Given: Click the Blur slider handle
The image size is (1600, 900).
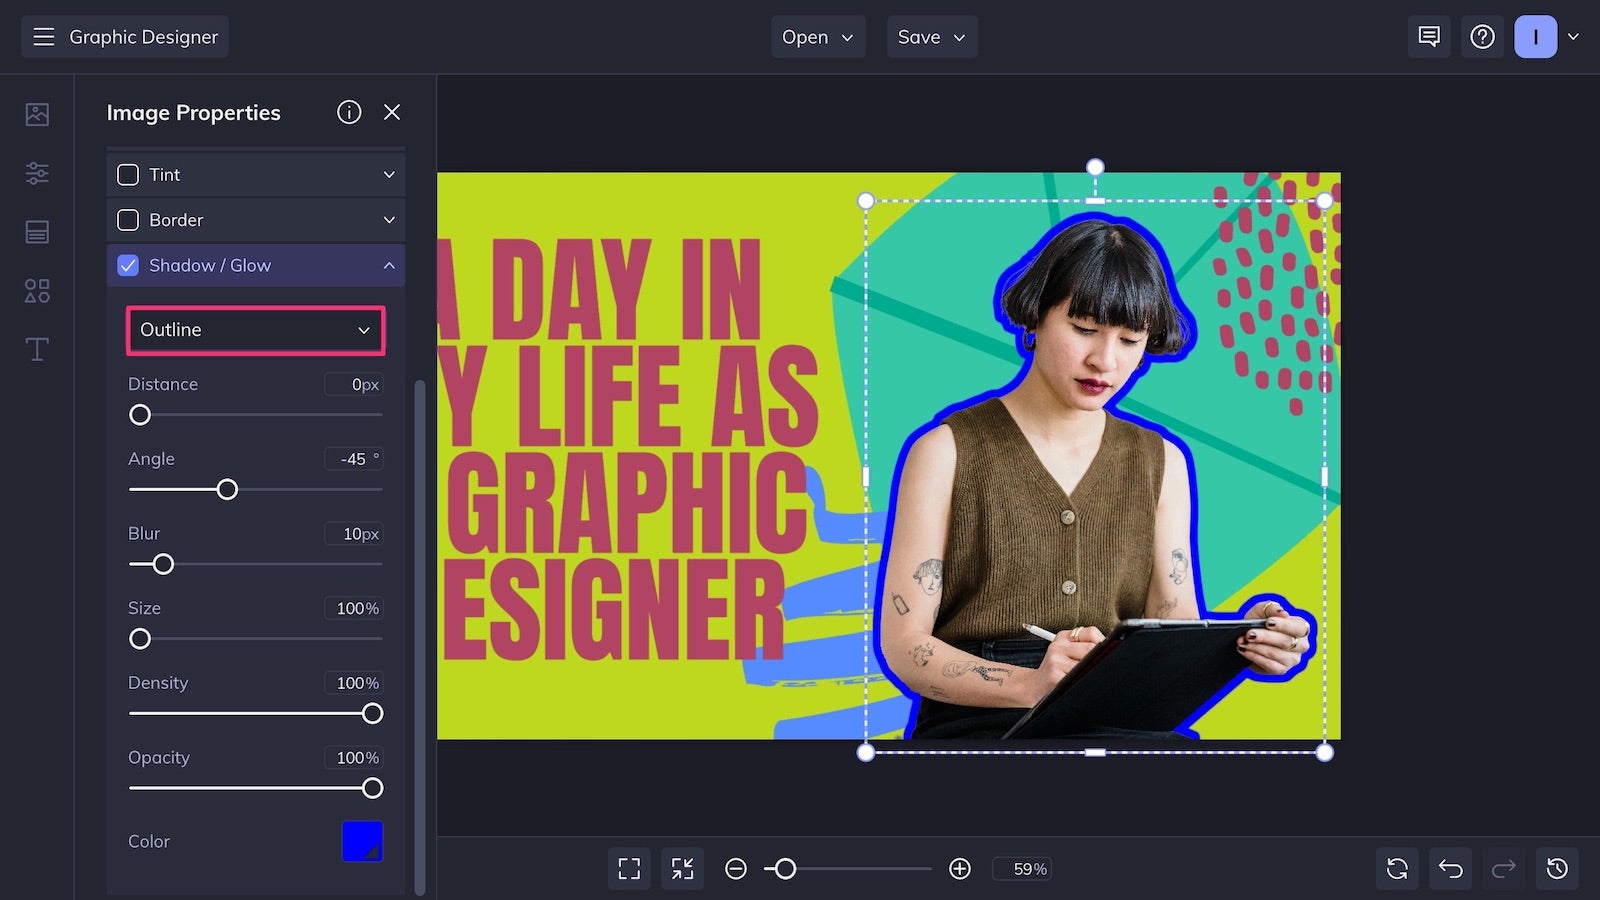Looking at the screenshot, I should click(163, 564).
